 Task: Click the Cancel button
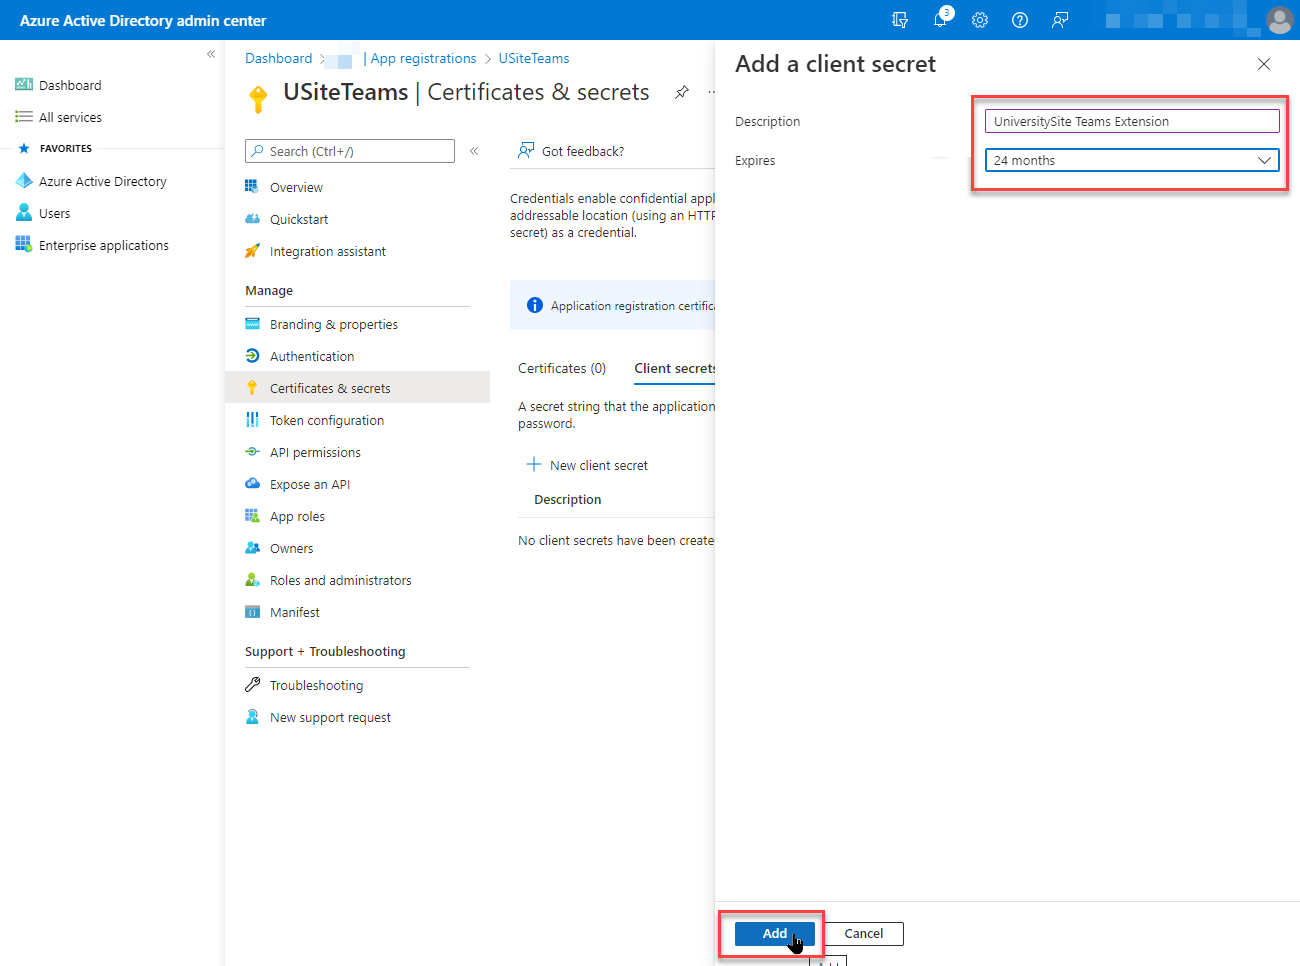tap(863, 933)
